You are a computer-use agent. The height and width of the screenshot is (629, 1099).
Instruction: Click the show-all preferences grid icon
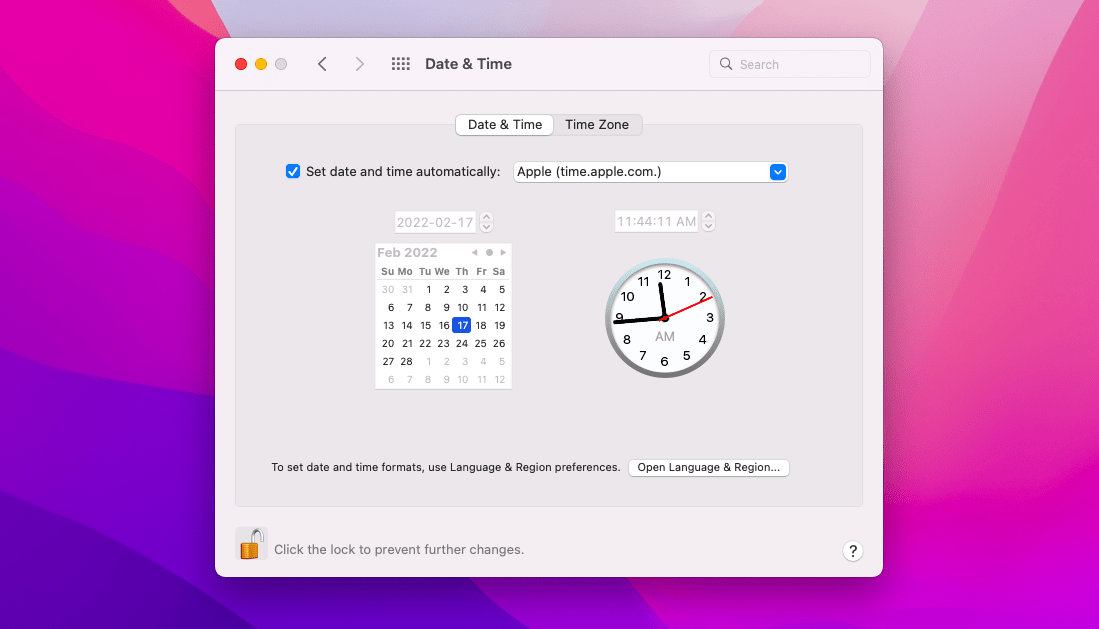click(400, 63)
